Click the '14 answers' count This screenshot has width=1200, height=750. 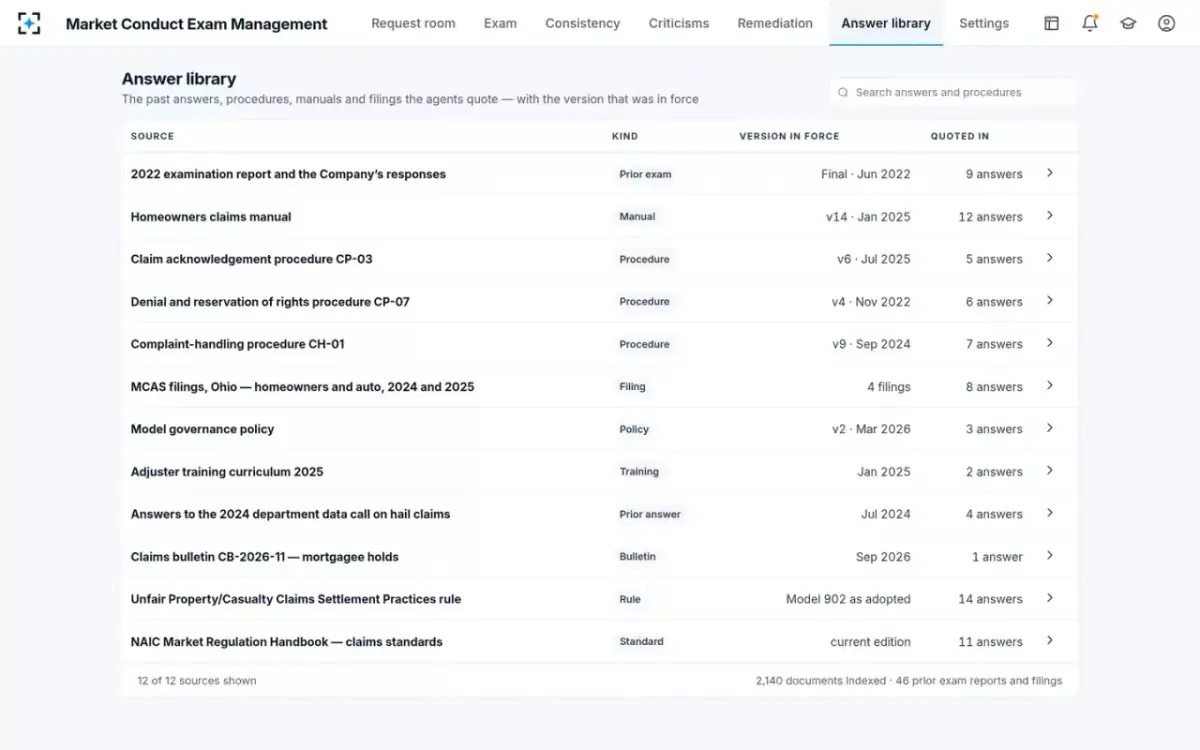(990, 599)
